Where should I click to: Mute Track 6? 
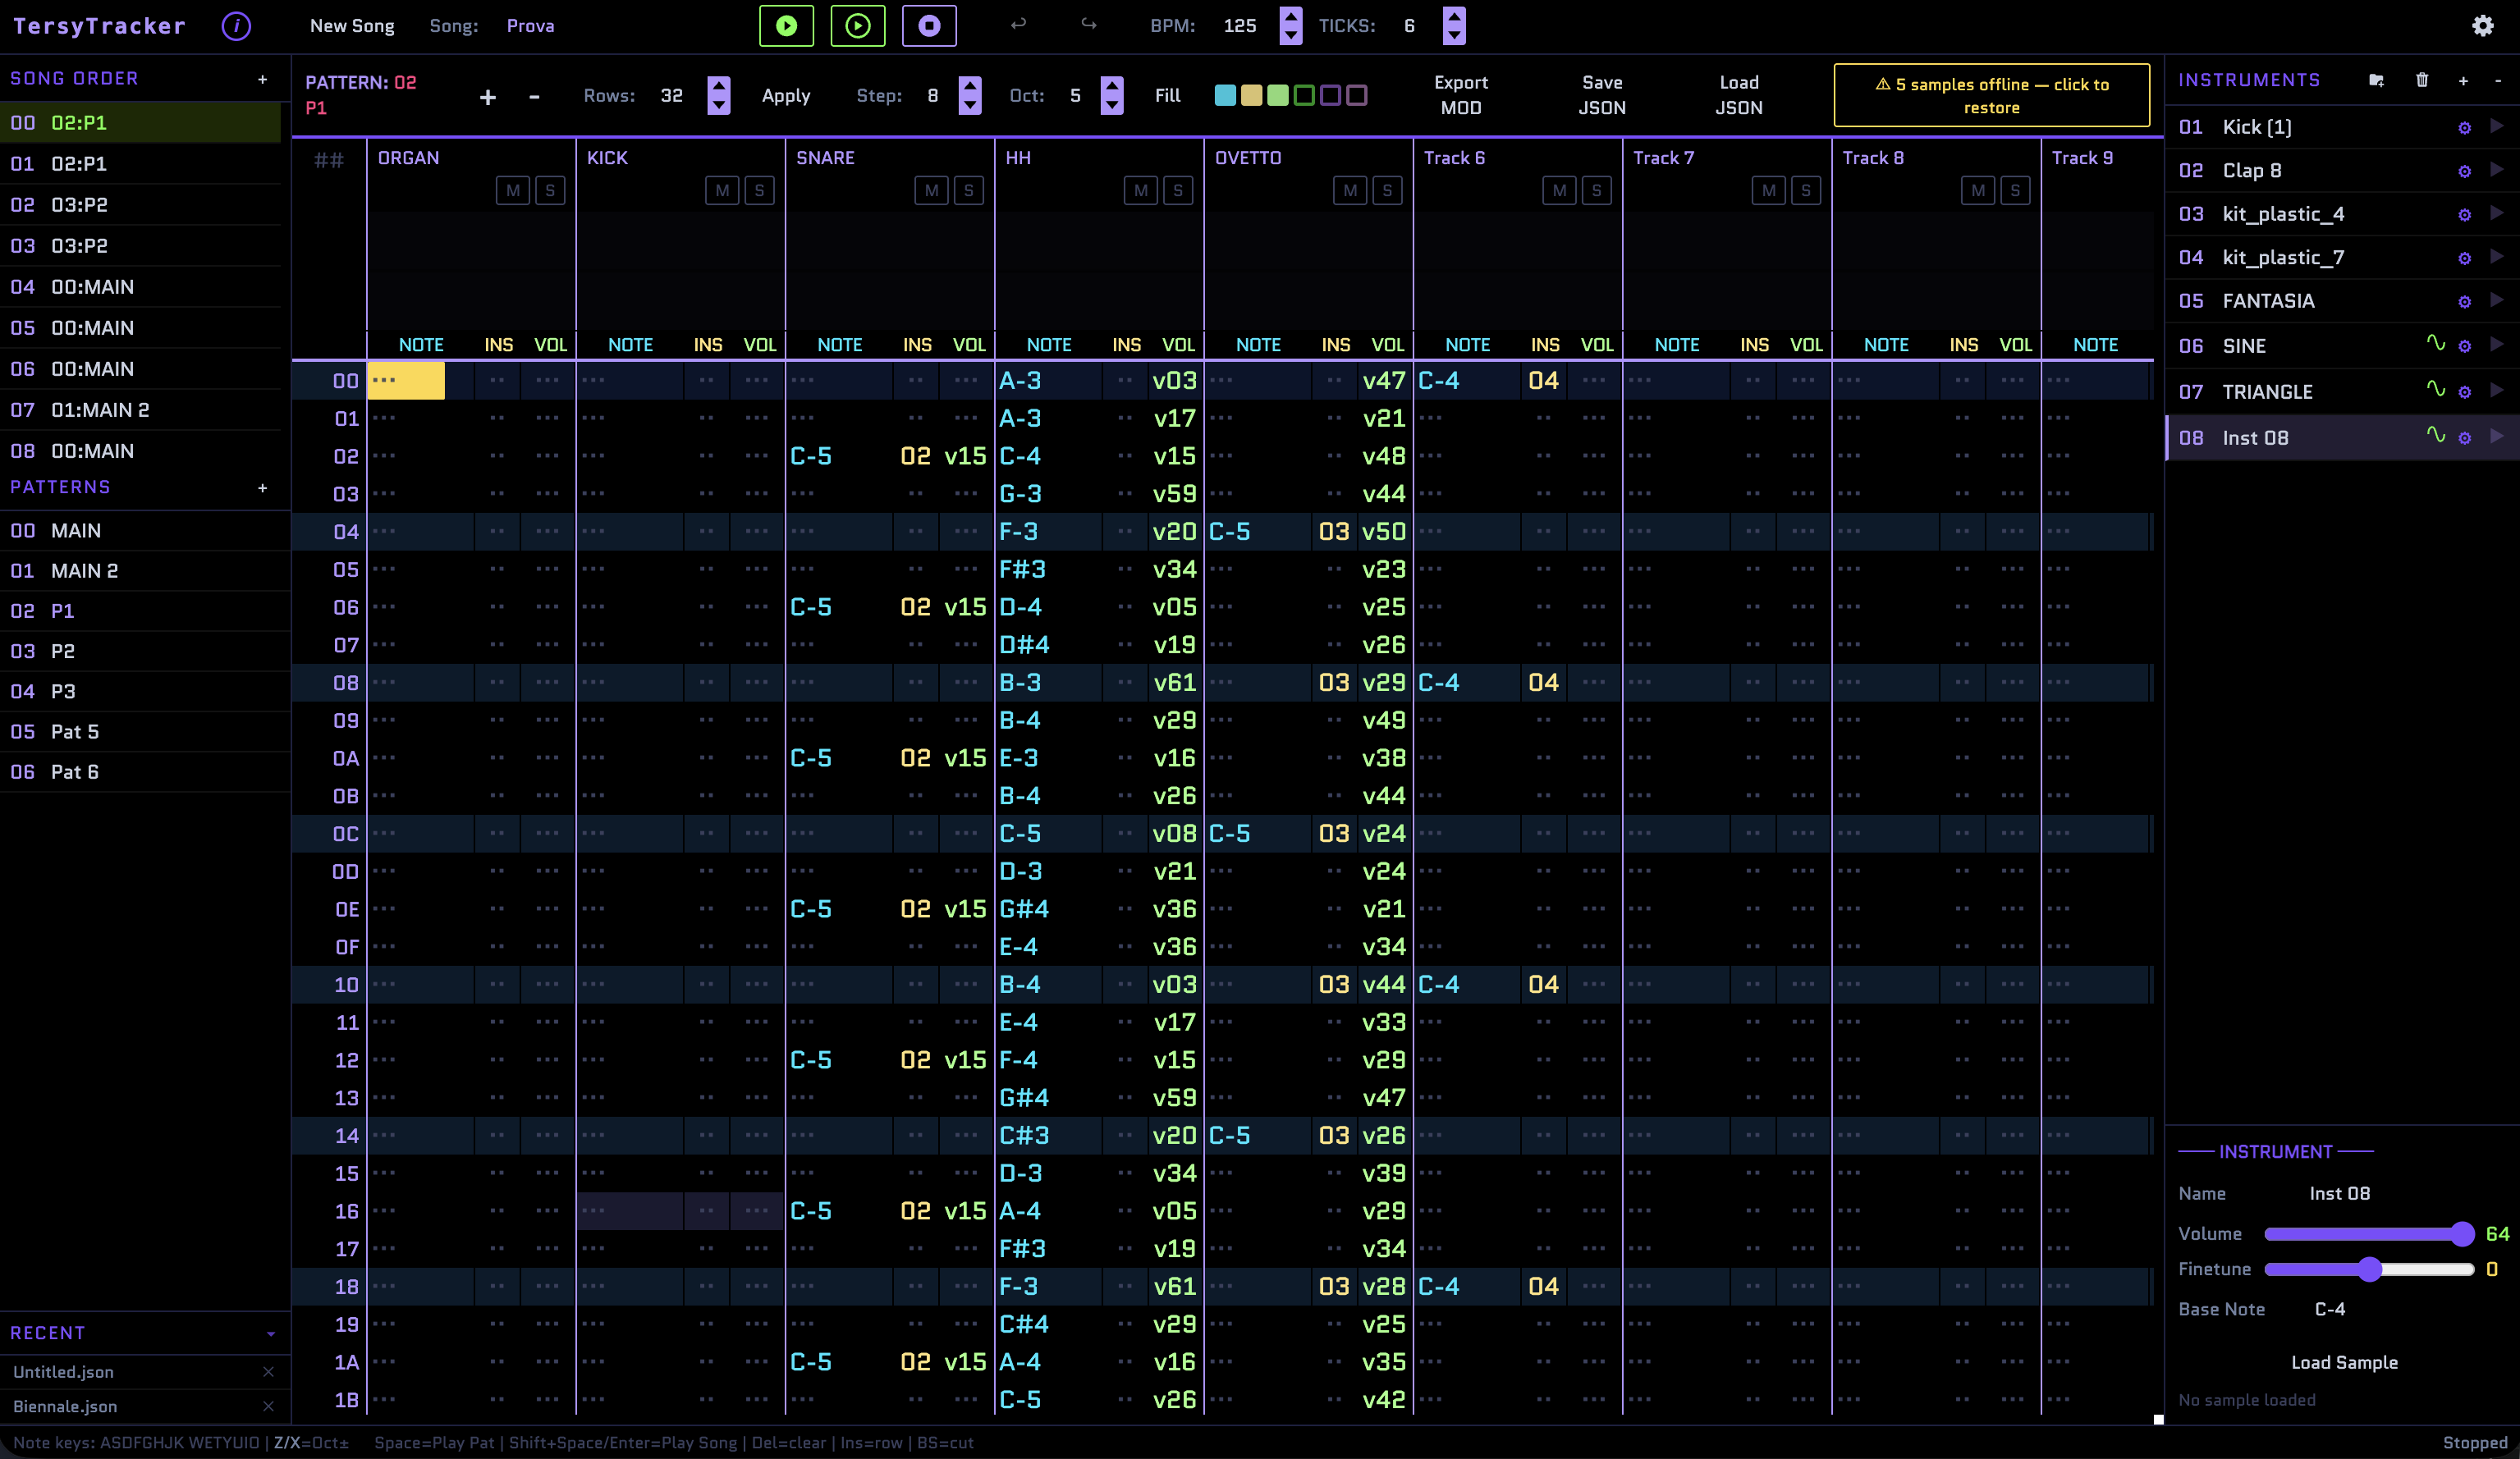pyautogui.click(x=1559, y=190)
